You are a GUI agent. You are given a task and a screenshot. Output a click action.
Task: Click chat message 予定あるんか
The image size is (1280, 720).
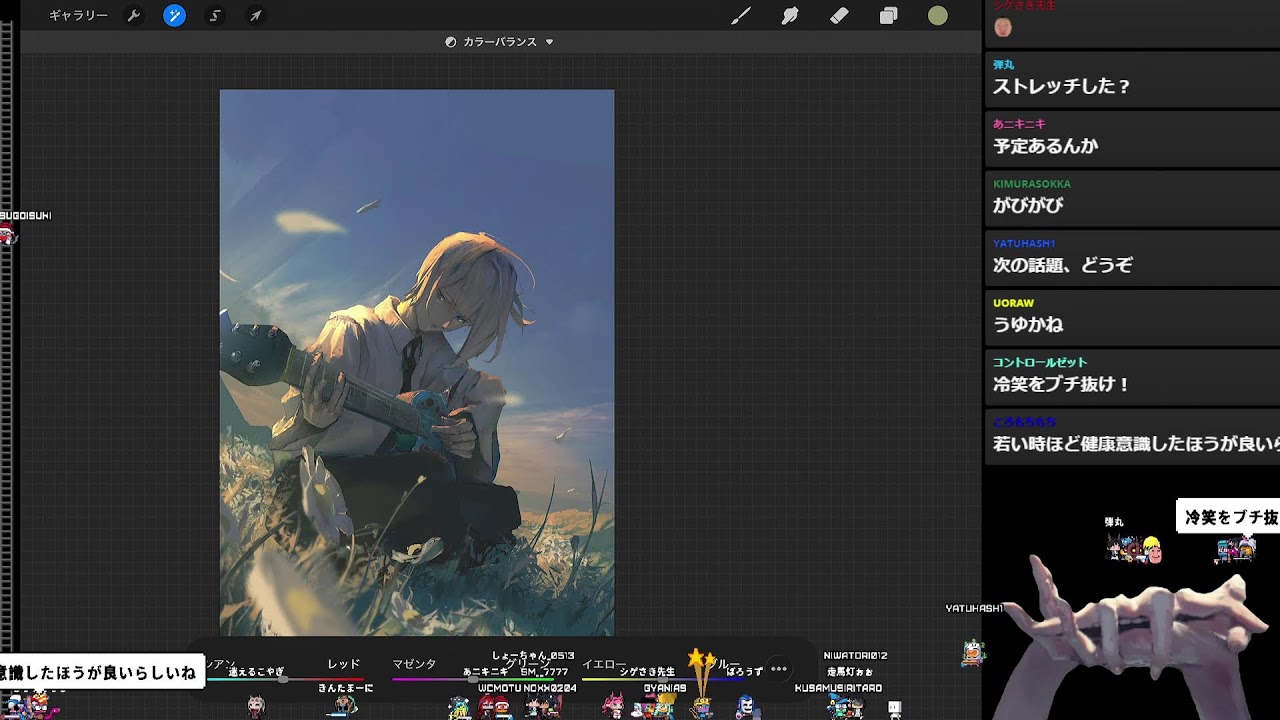coord(1045,146)
